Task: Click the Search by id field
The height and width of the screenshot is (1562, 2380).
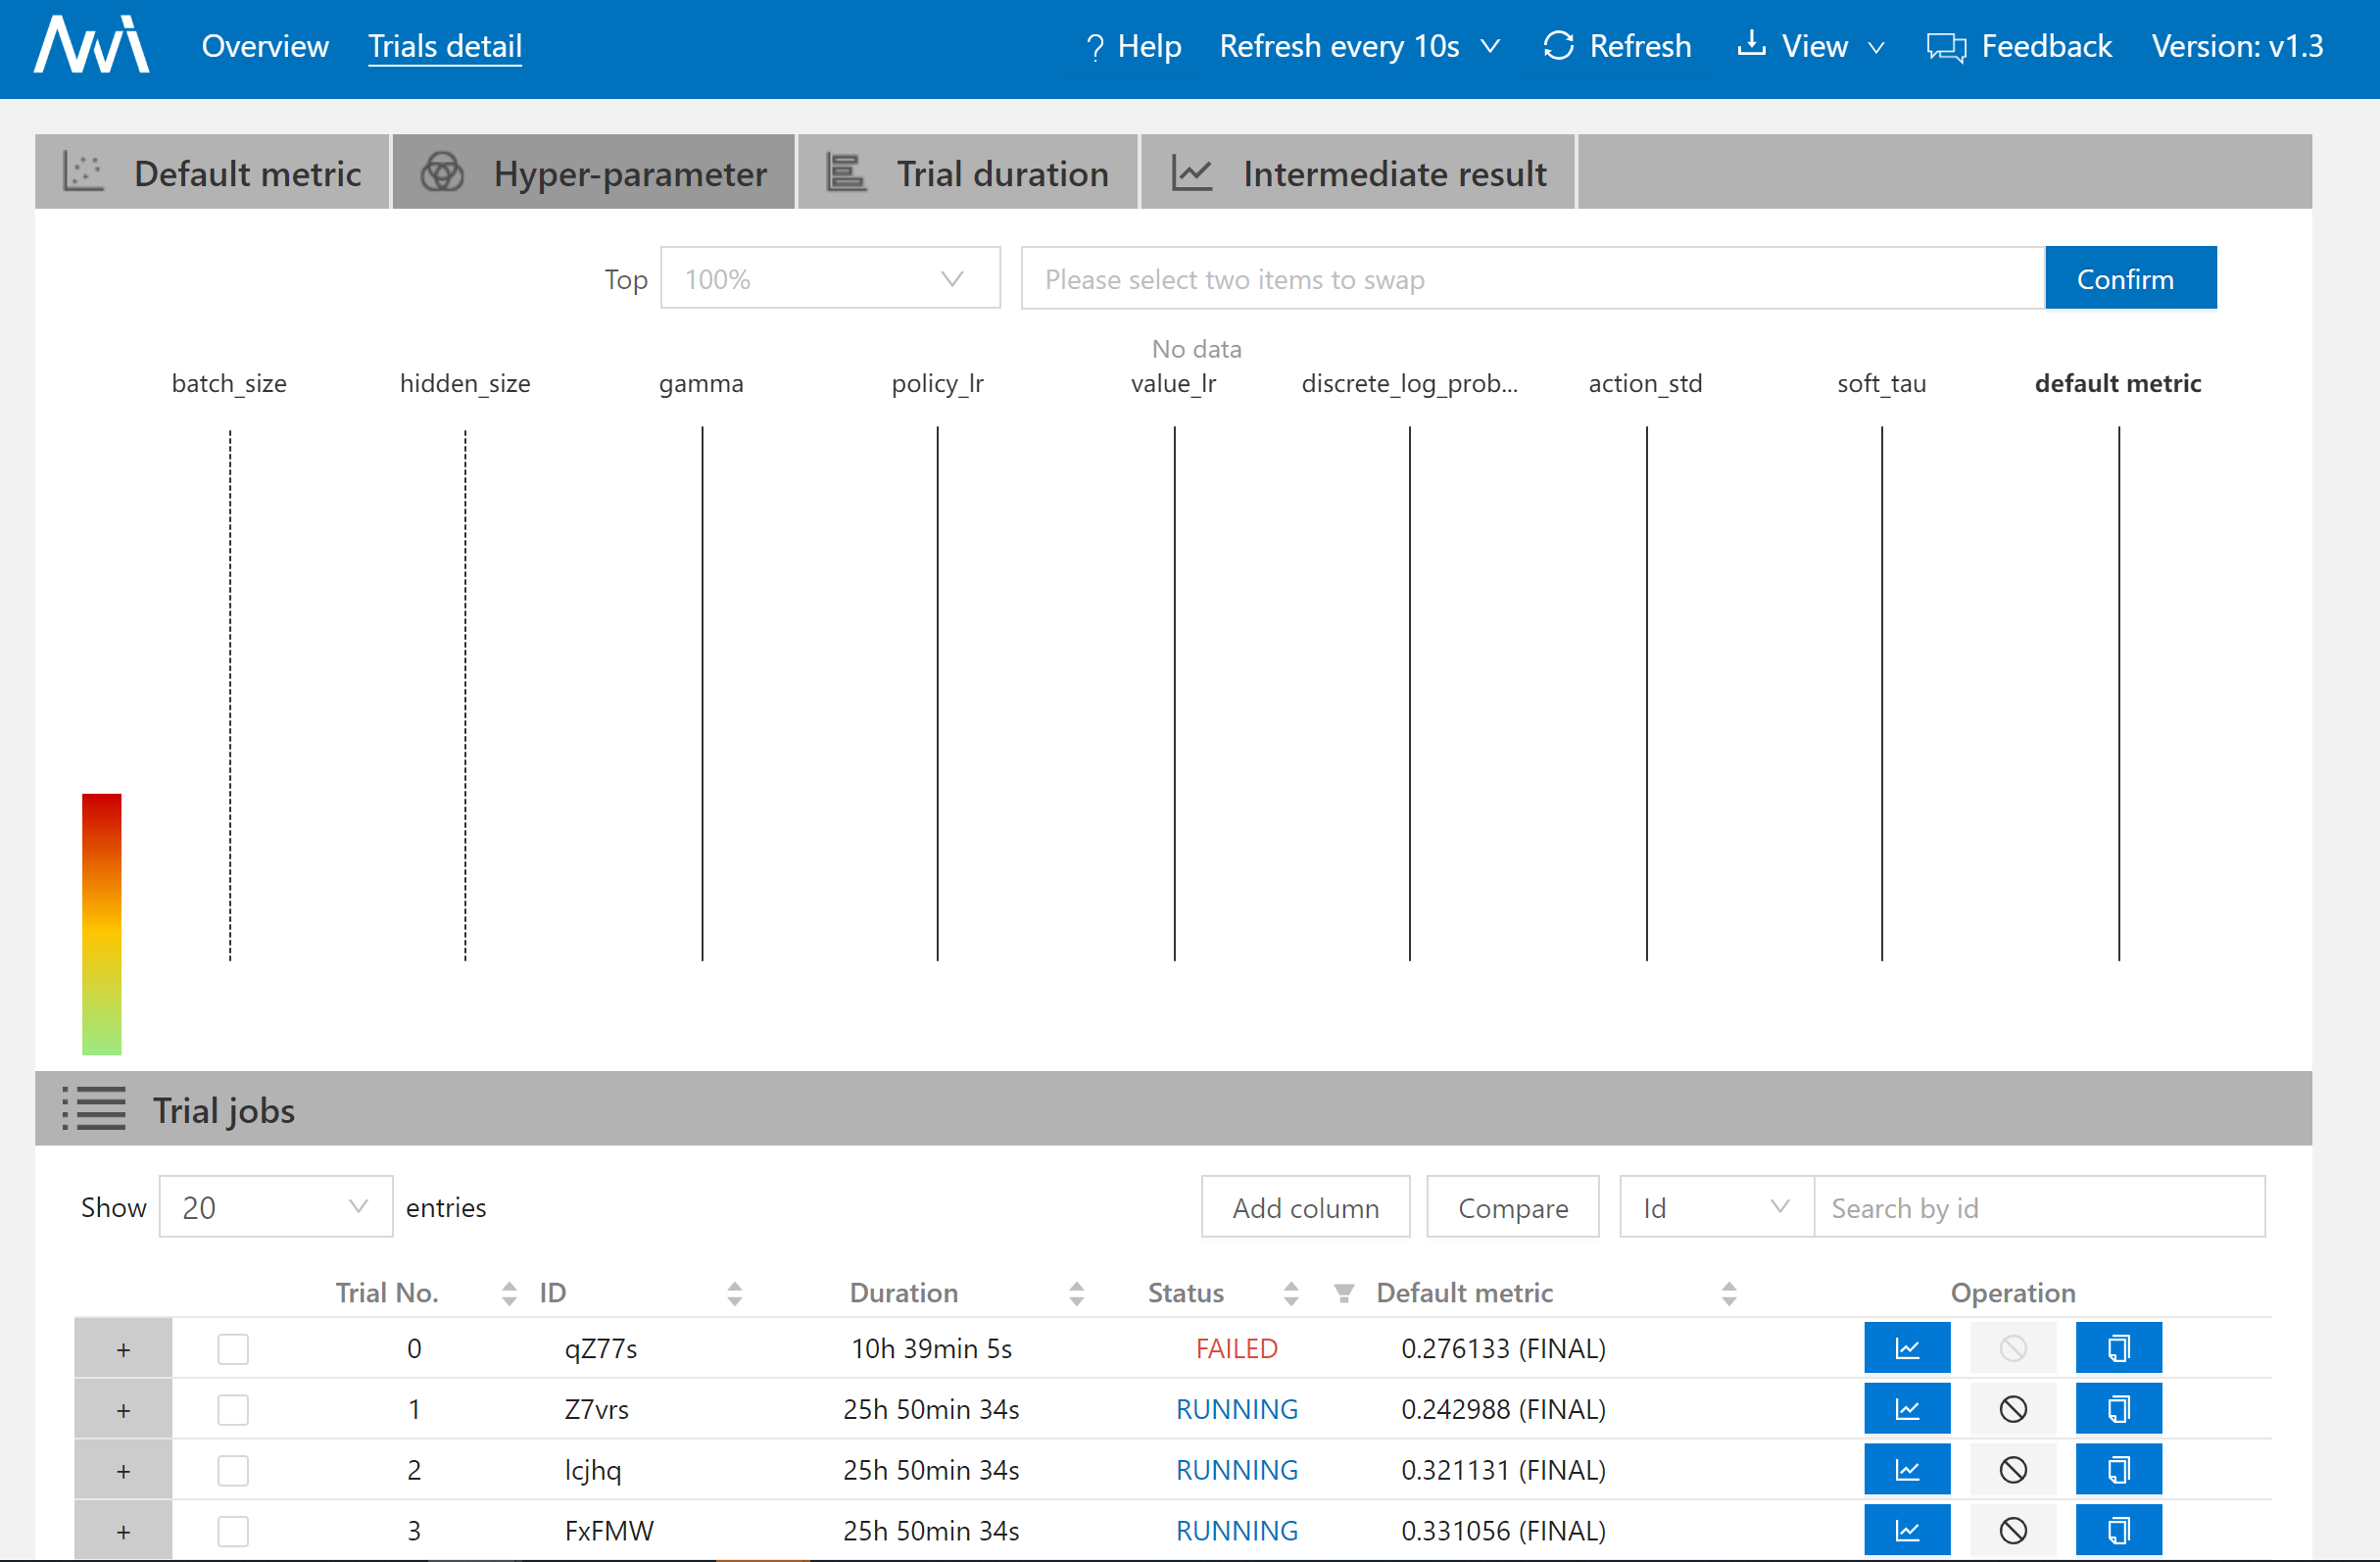Action: tap(2039, 1207)
